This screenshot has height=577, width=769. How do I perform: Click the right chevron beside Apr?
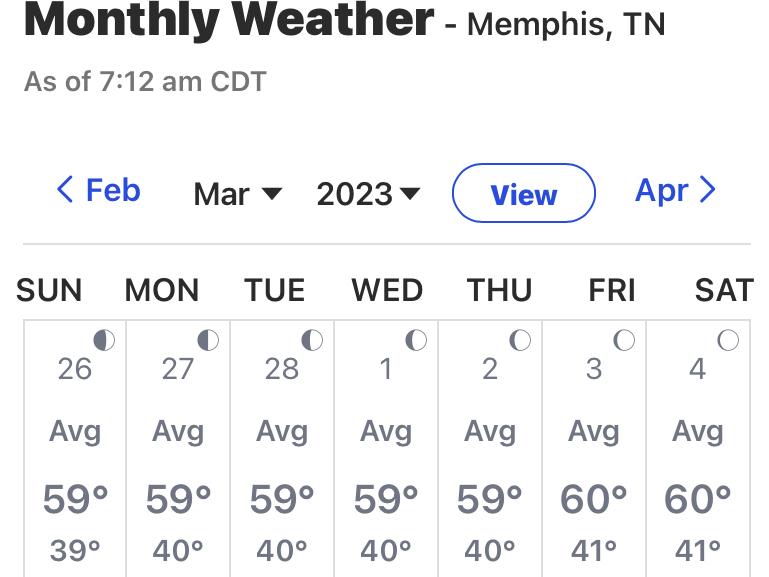point(707,189)
